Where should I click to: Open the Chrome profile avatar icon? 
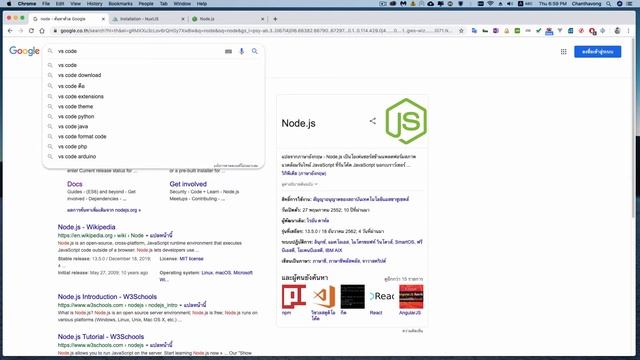617,31
